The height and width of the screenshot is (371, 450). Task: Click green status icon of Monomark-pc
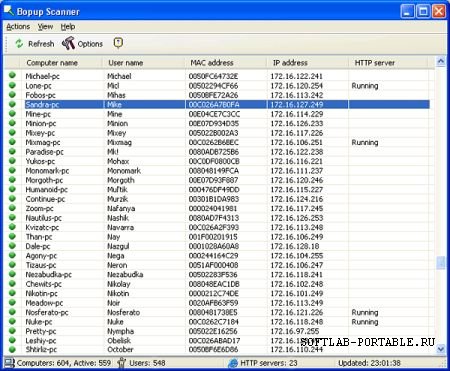(12, 170)
